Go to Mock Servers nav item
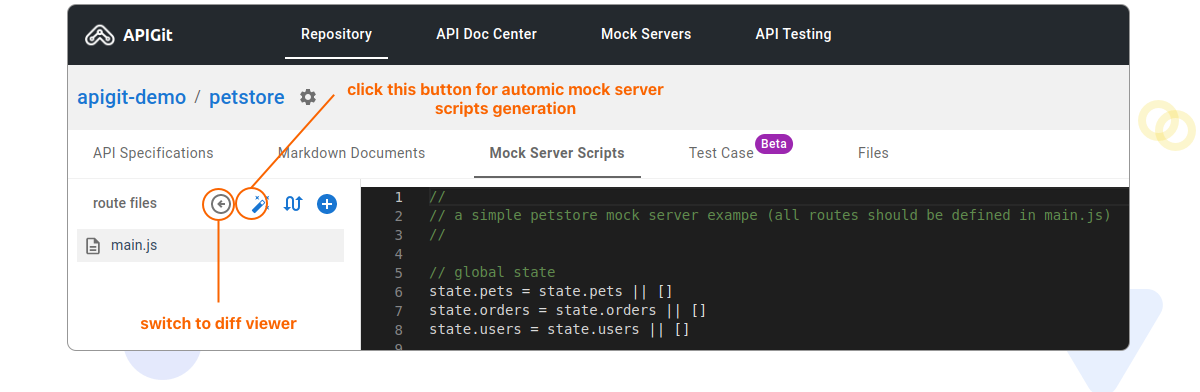The height and width of the screenshot is (392, 1200). pos(646,34)
